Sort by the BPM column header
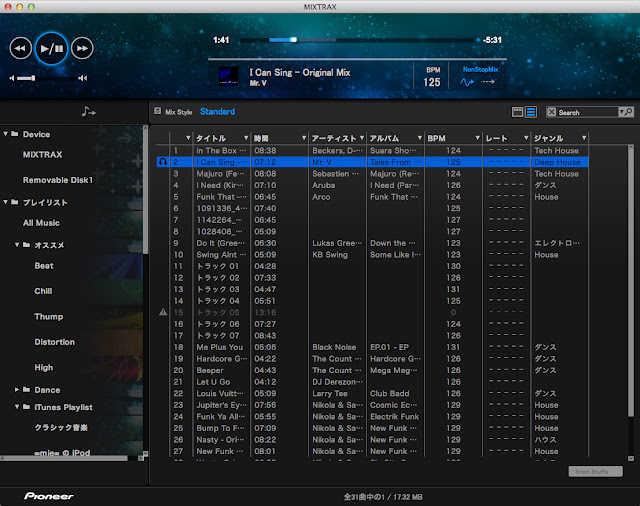640x506 pixels. [x=436, y=138]
